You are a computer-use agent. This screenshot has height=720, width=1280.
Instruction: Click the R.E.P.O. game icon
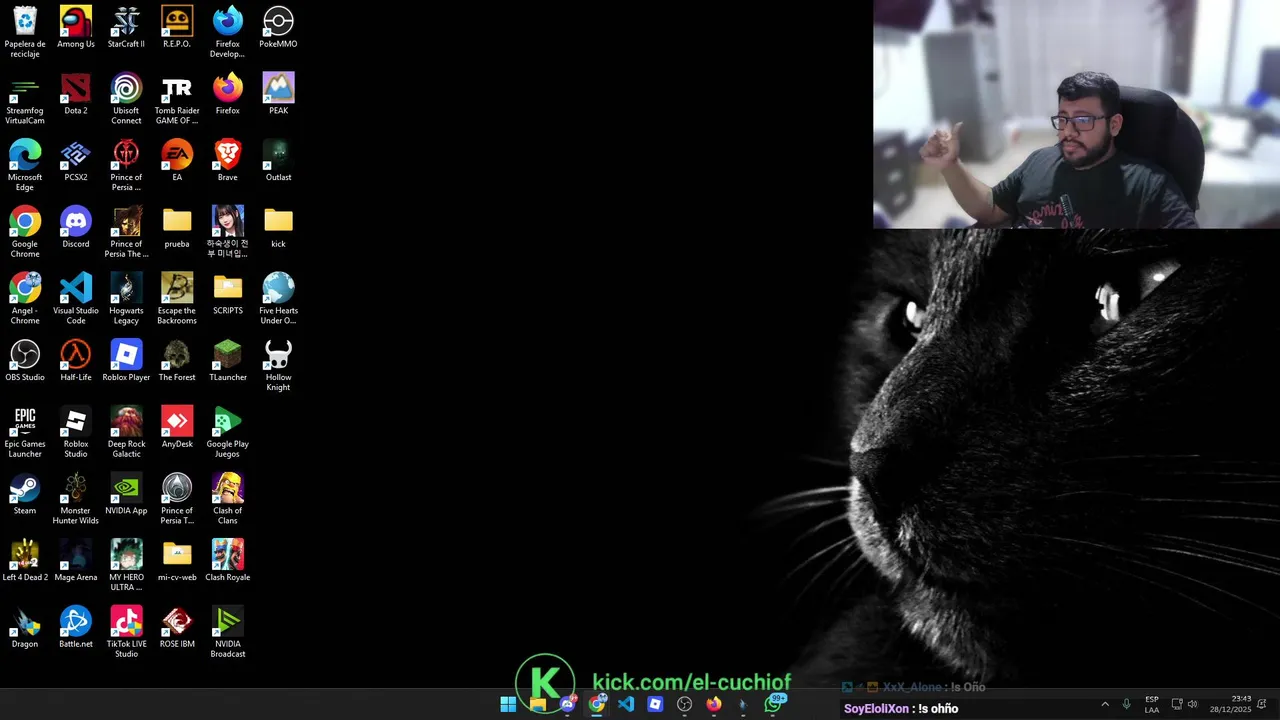tap(177, 27)
